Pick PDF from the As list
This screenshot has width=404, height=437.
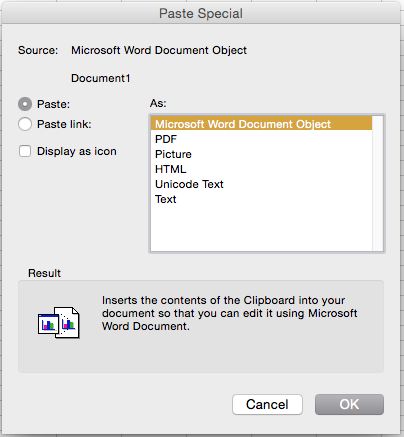coord(261,139)
